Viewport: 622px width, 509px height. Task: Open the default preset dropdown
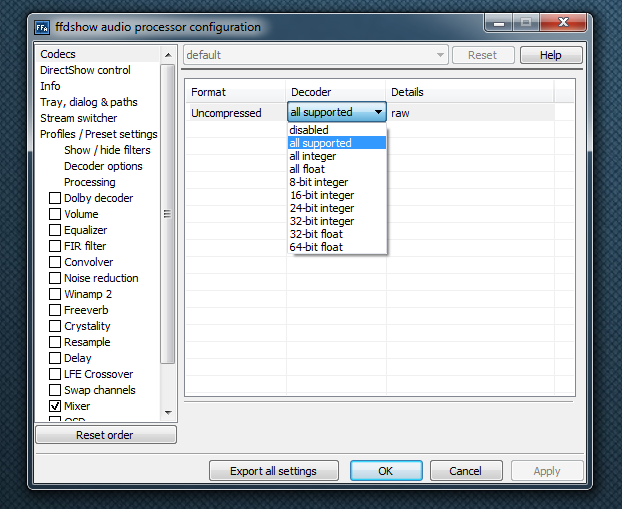click(x=316, y=55)
